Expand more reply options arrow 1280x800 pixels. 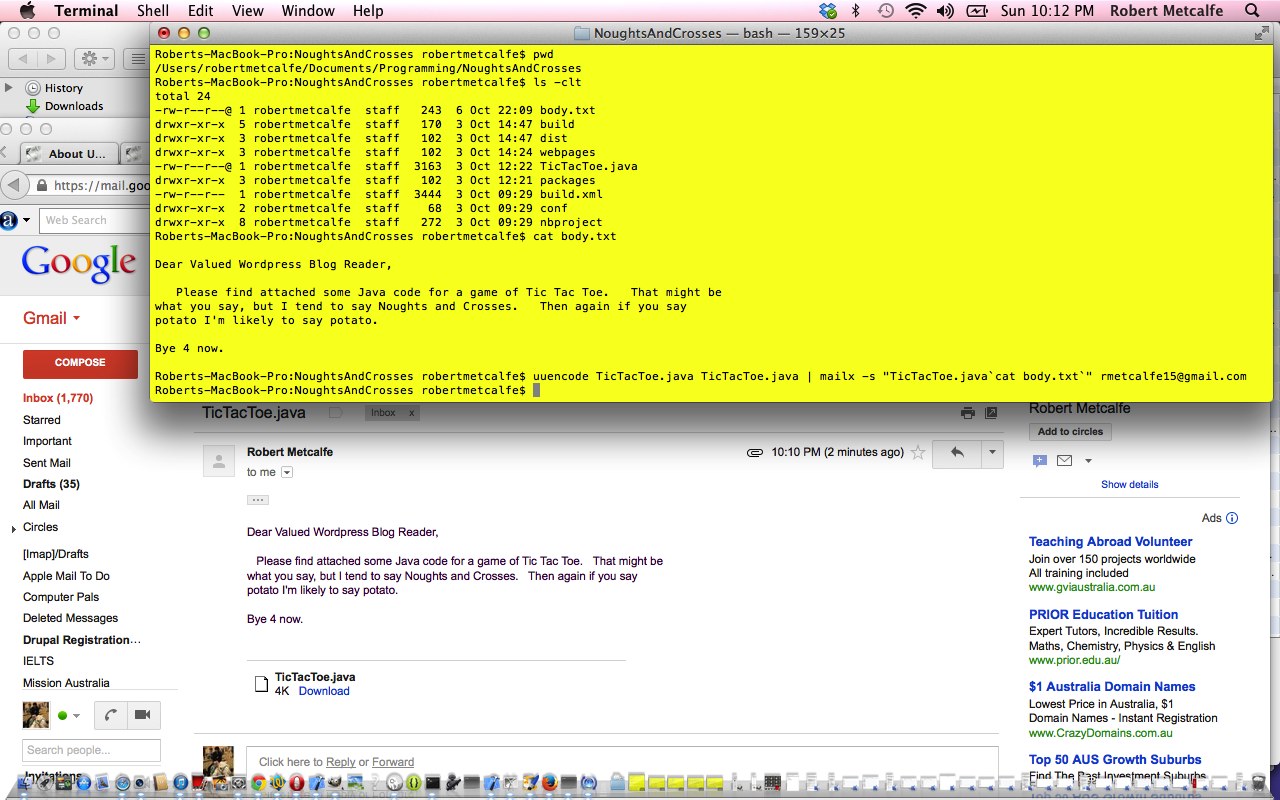pos(992,453)
